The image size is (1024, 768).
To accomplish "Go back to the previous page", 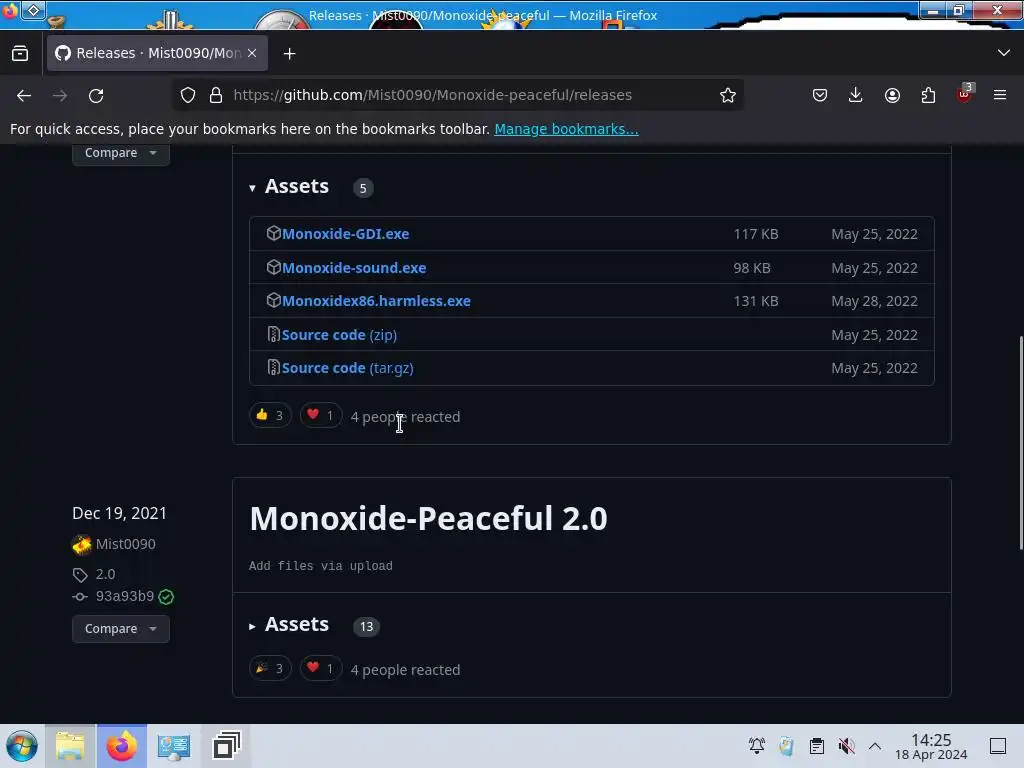I will [x=24, y=95].
